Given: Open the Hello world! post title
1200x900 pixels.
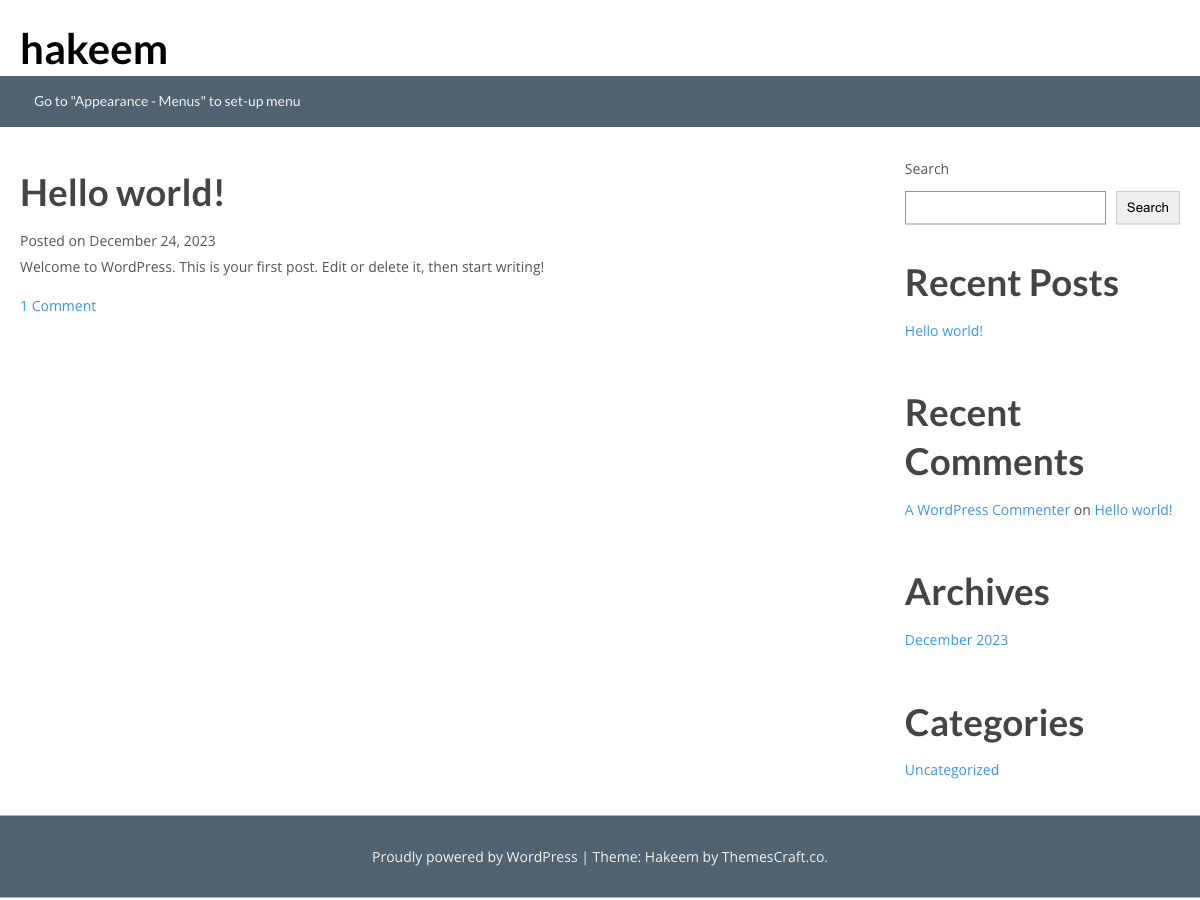Looking at the screenshot, I should pyautogui.click(x=122, y=192).
